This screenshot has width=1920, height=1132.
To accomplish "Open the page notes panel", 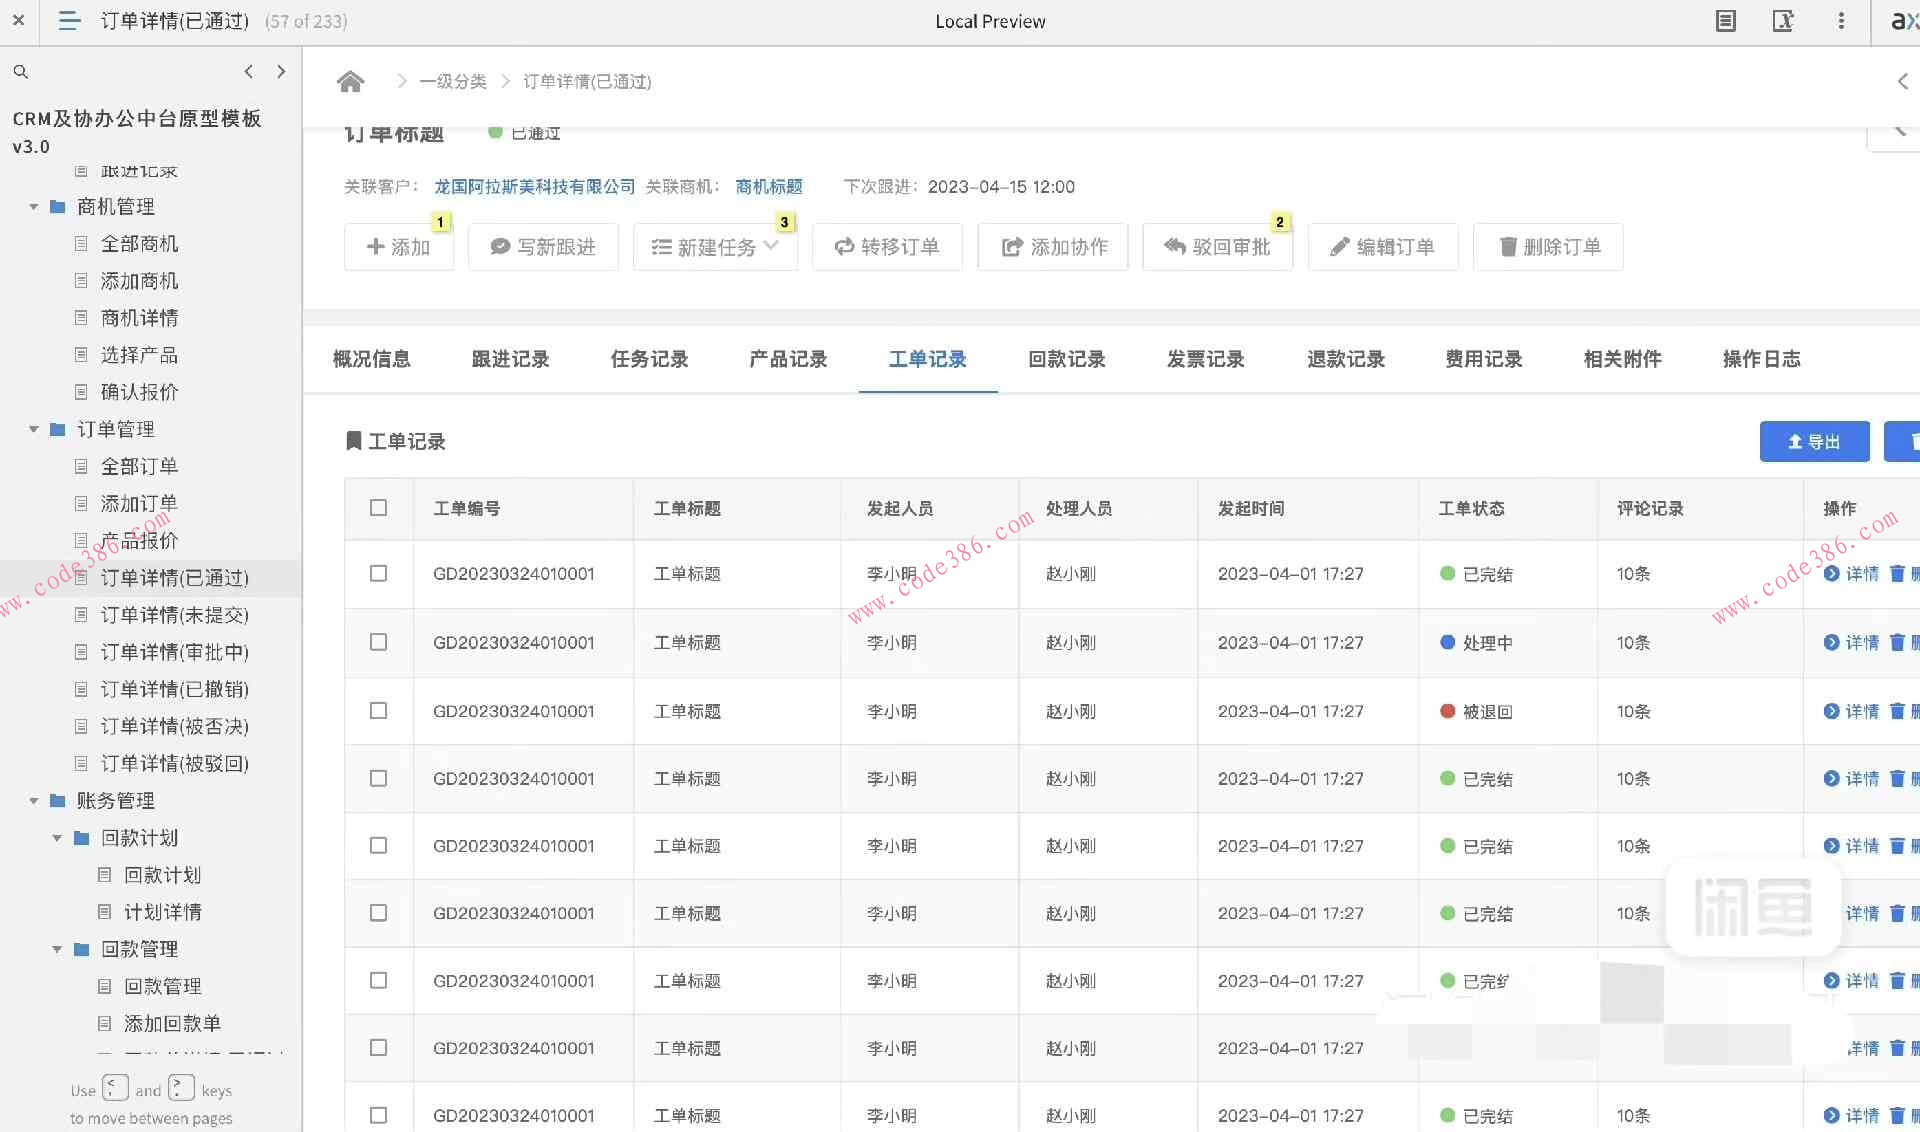I will coord(1726,20).
